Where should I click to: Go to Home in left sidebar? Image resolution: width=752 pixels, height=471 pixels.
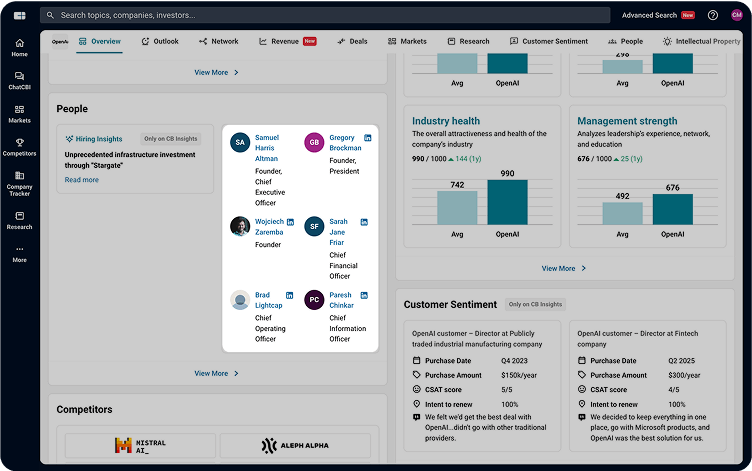coord(19,47)
